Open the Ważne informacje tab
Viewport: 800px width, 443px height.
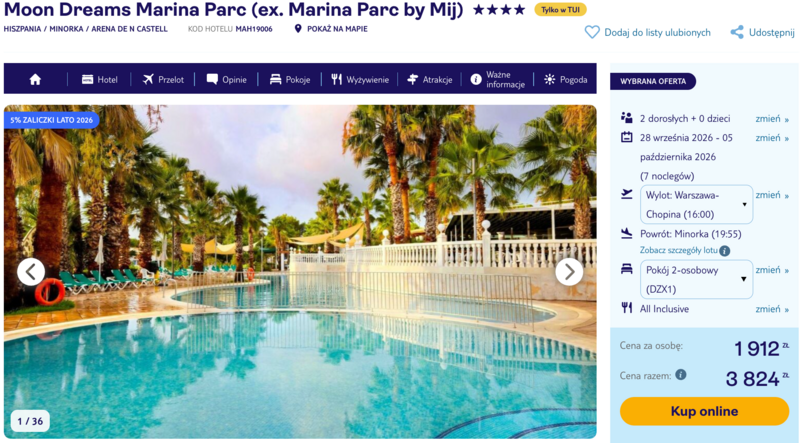point(497,80)
